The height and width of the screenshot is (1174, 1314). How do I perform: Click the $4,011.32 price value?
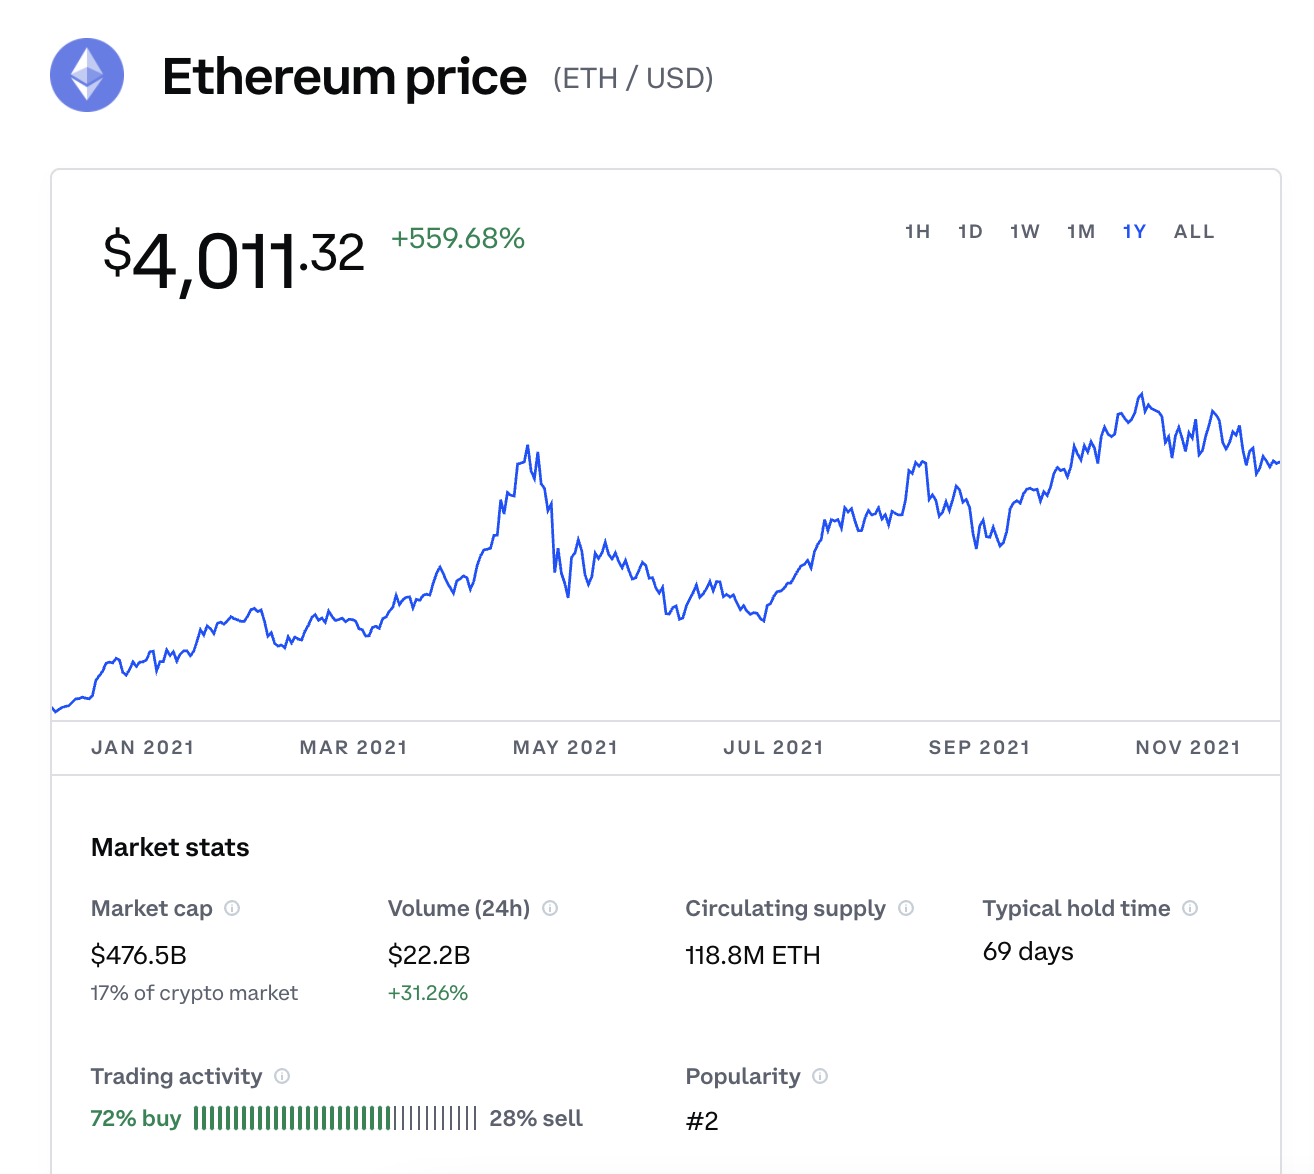point(233,259)
